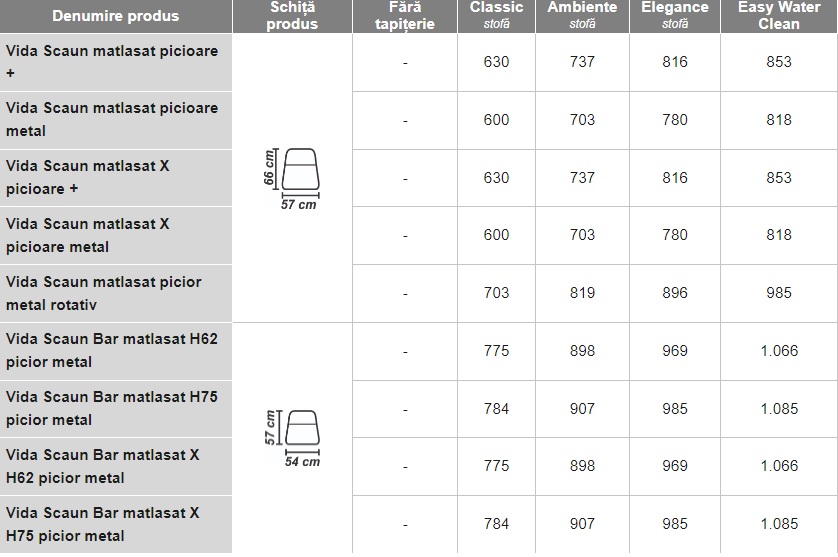Screen dimensions: 838x557
Task: Select the Ambiente stofă column header
Action: point(582,16)
